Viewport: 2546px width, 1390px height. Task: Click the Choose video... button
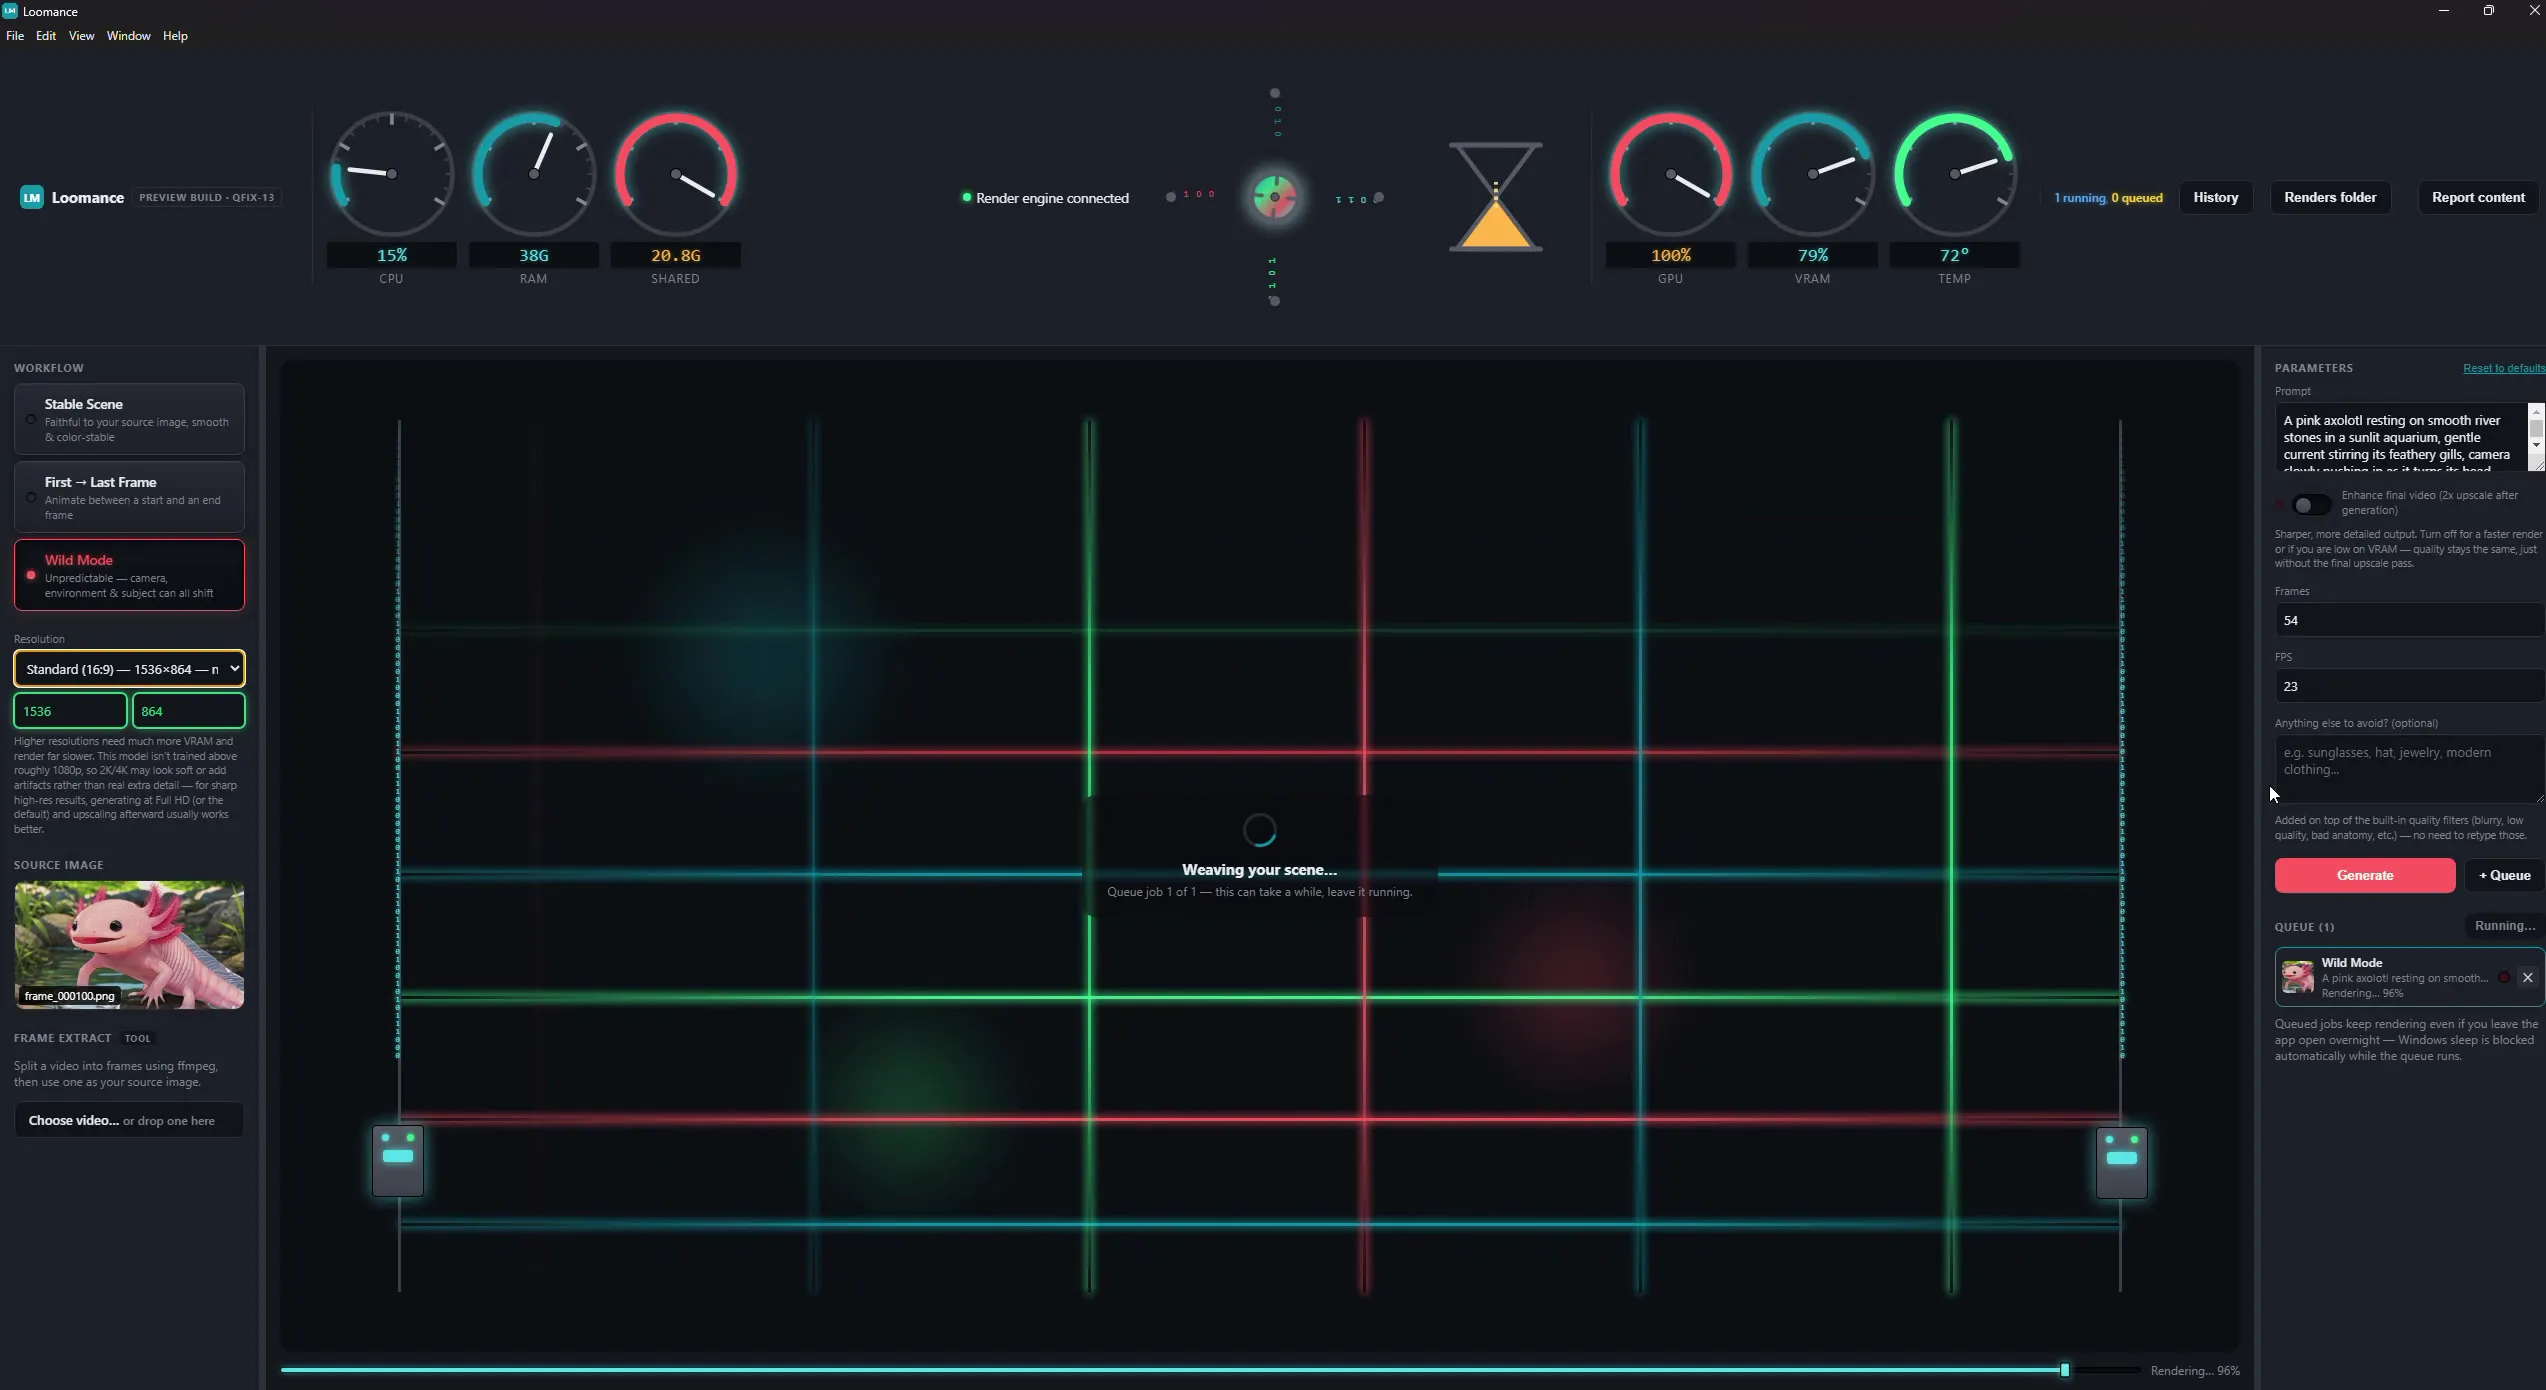[129, 1120]
